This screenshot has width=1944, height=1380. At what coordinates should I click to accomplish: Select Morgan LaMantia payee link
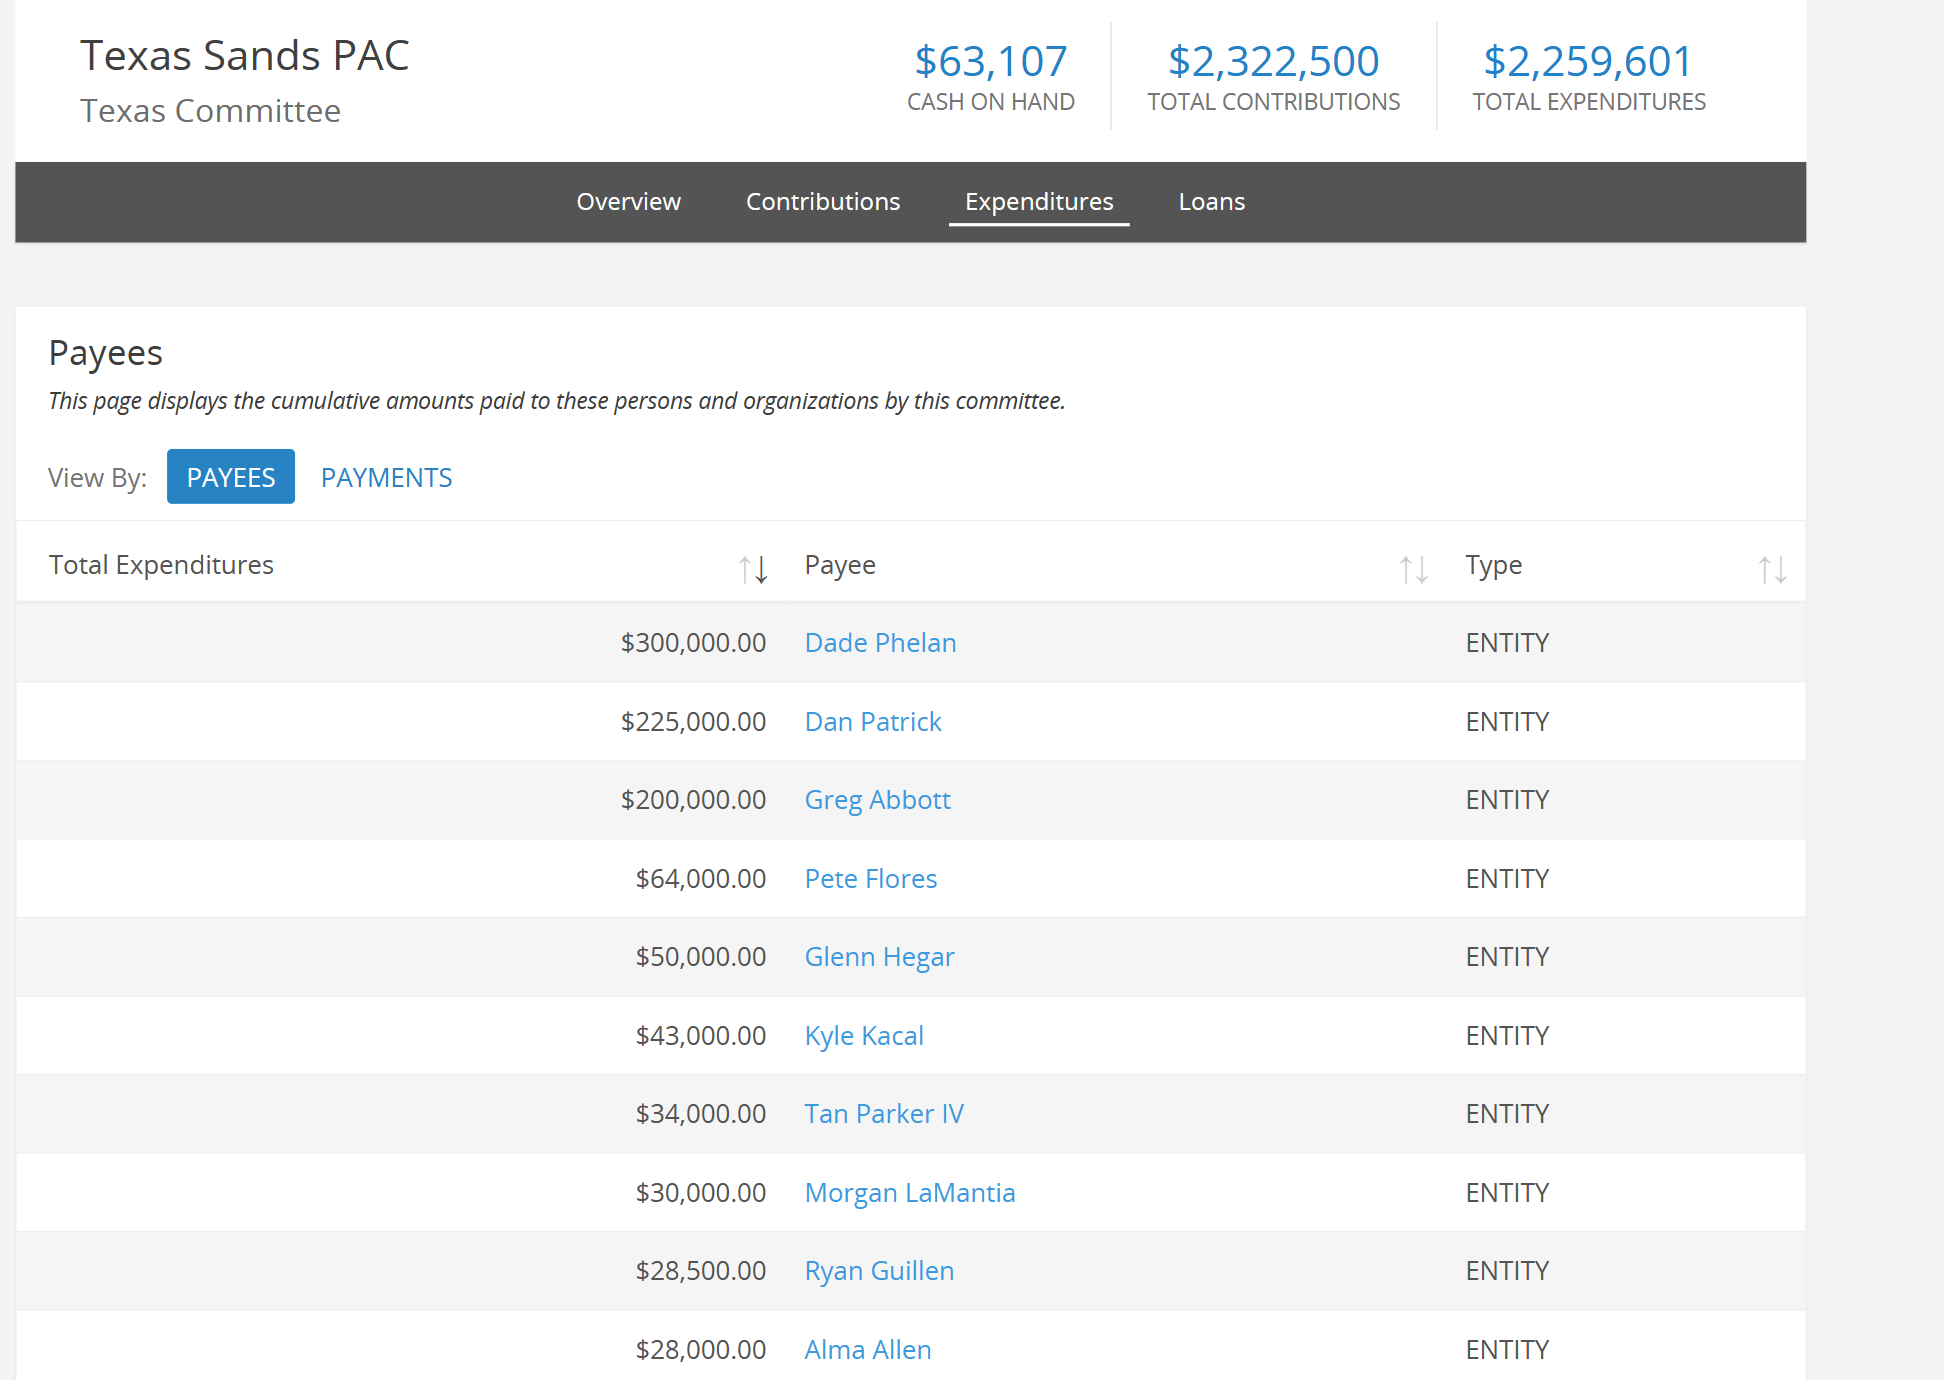[909, 1192]
